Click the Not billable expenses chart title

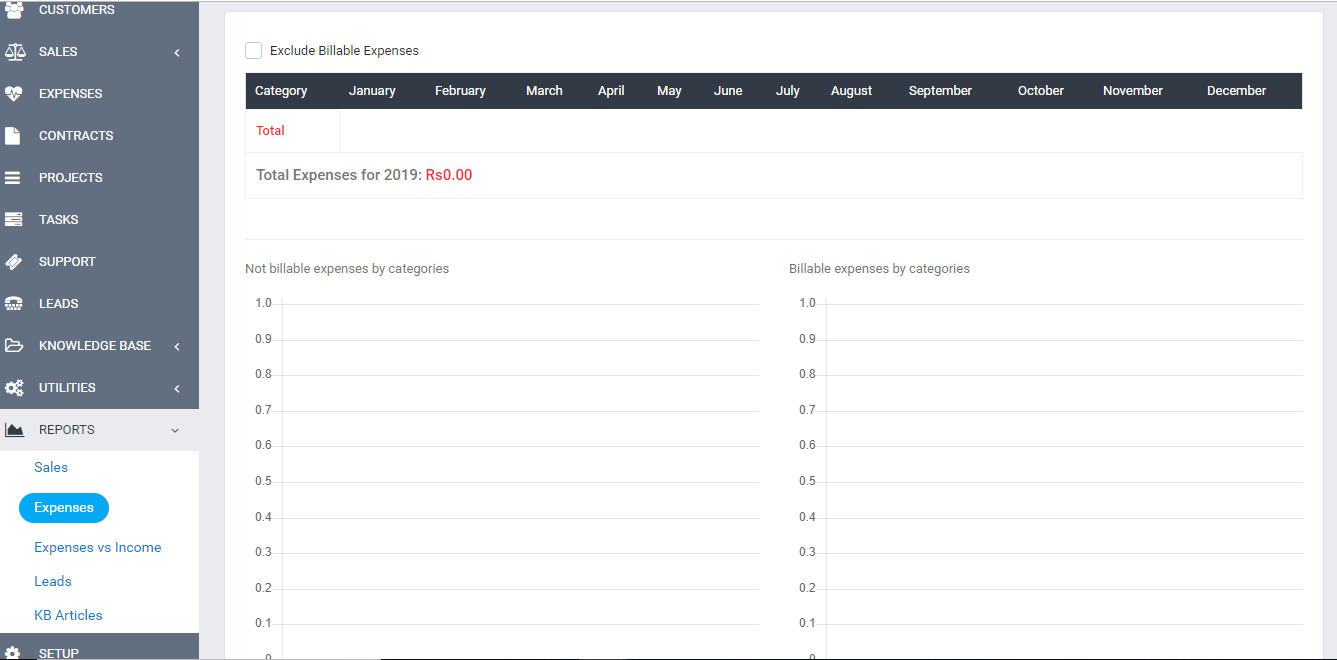click(x=347, y=269)
